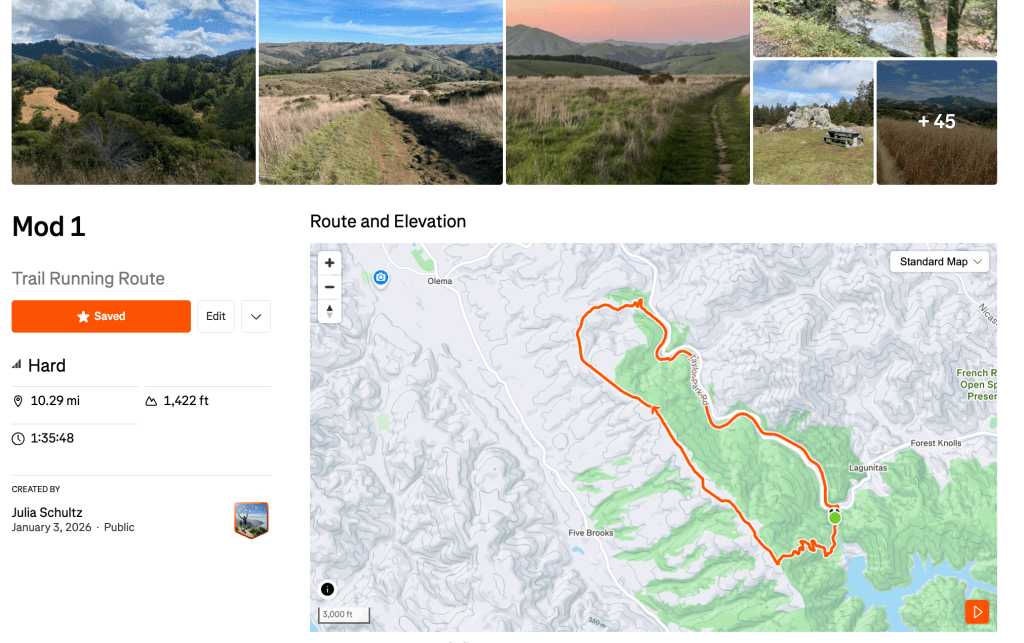Open the picnic table boulder photo
1024x643 pixels.
click(x=813, y=122)
